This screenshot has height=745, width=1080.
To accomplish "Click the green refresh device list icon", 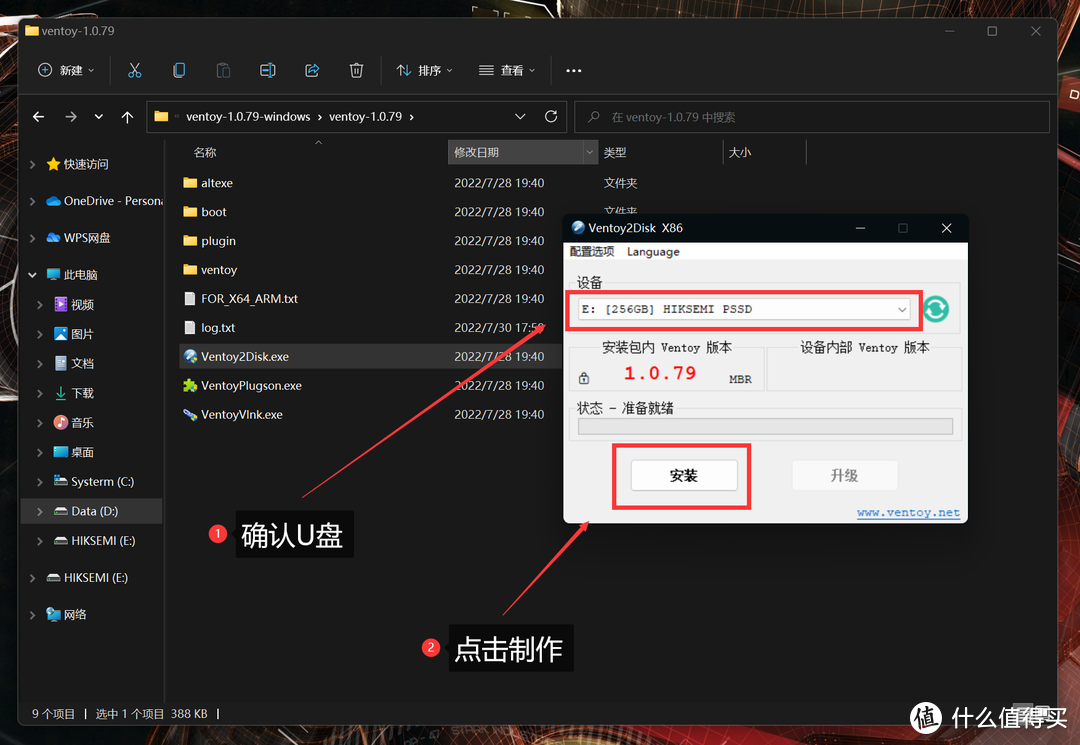I will point(935,310).
